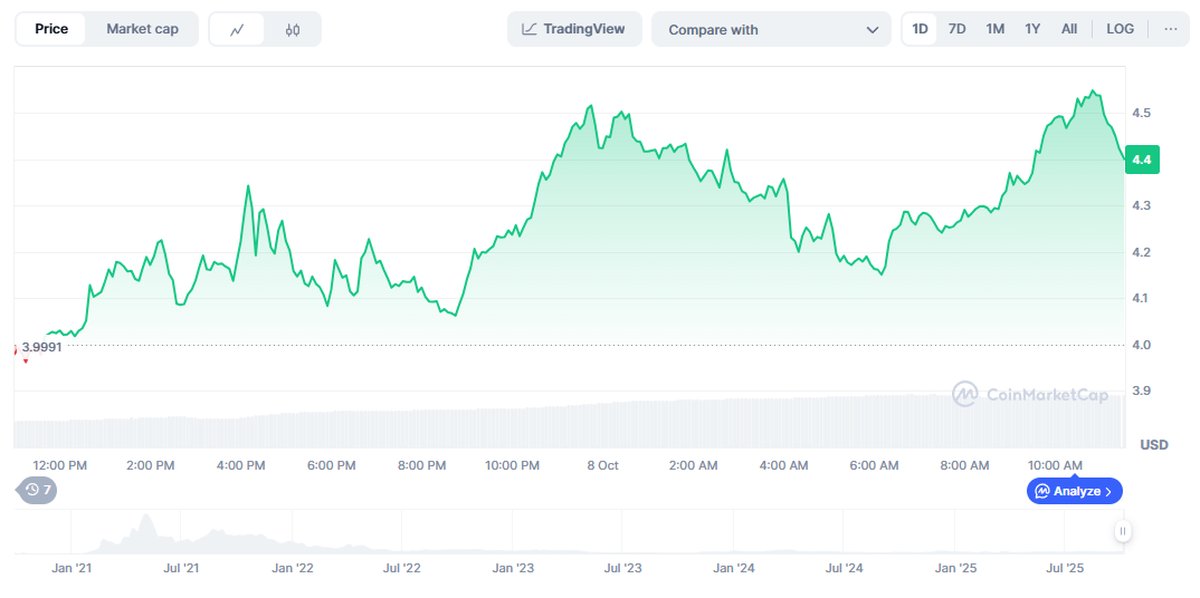Click Jan '24 on overview timeline

734,568
